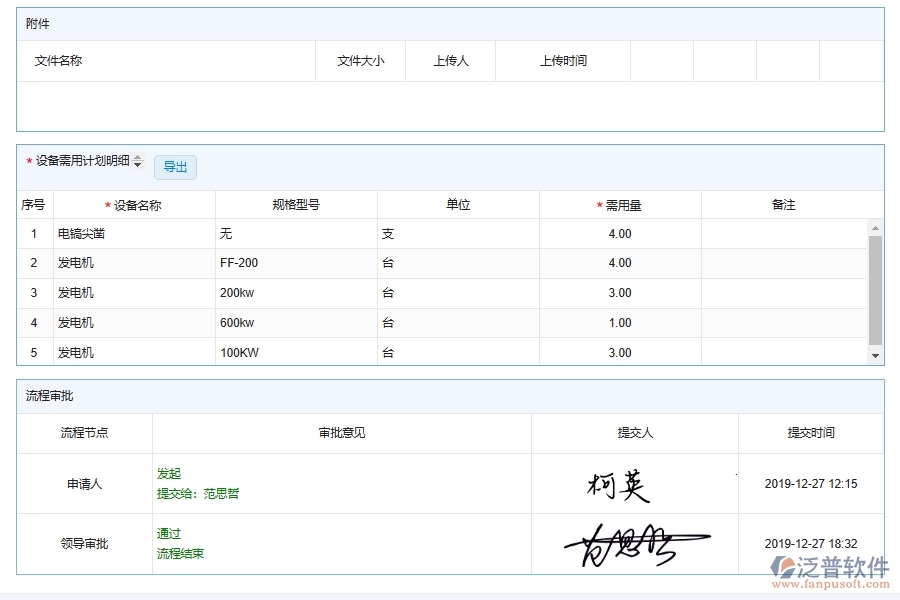The height and width of the screenshot is (600, 900).
Task: Click the 通过 link in 领导审批 row
Action: click(167, 533)
